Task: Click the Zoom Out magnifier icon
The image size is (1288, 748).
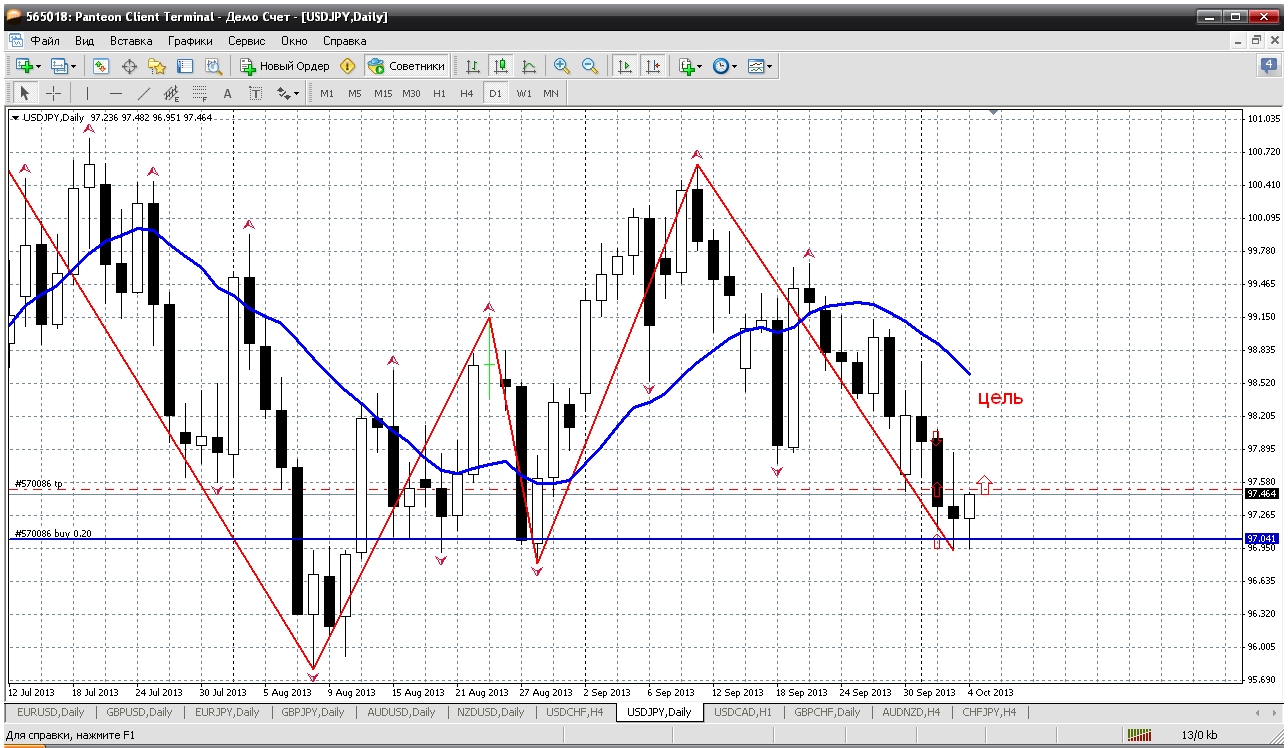Action: [x=590, y=66]
